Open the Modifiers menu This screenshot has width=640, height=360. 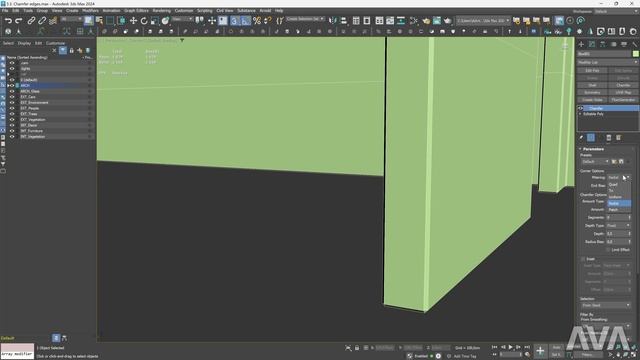tap(90, 11)
